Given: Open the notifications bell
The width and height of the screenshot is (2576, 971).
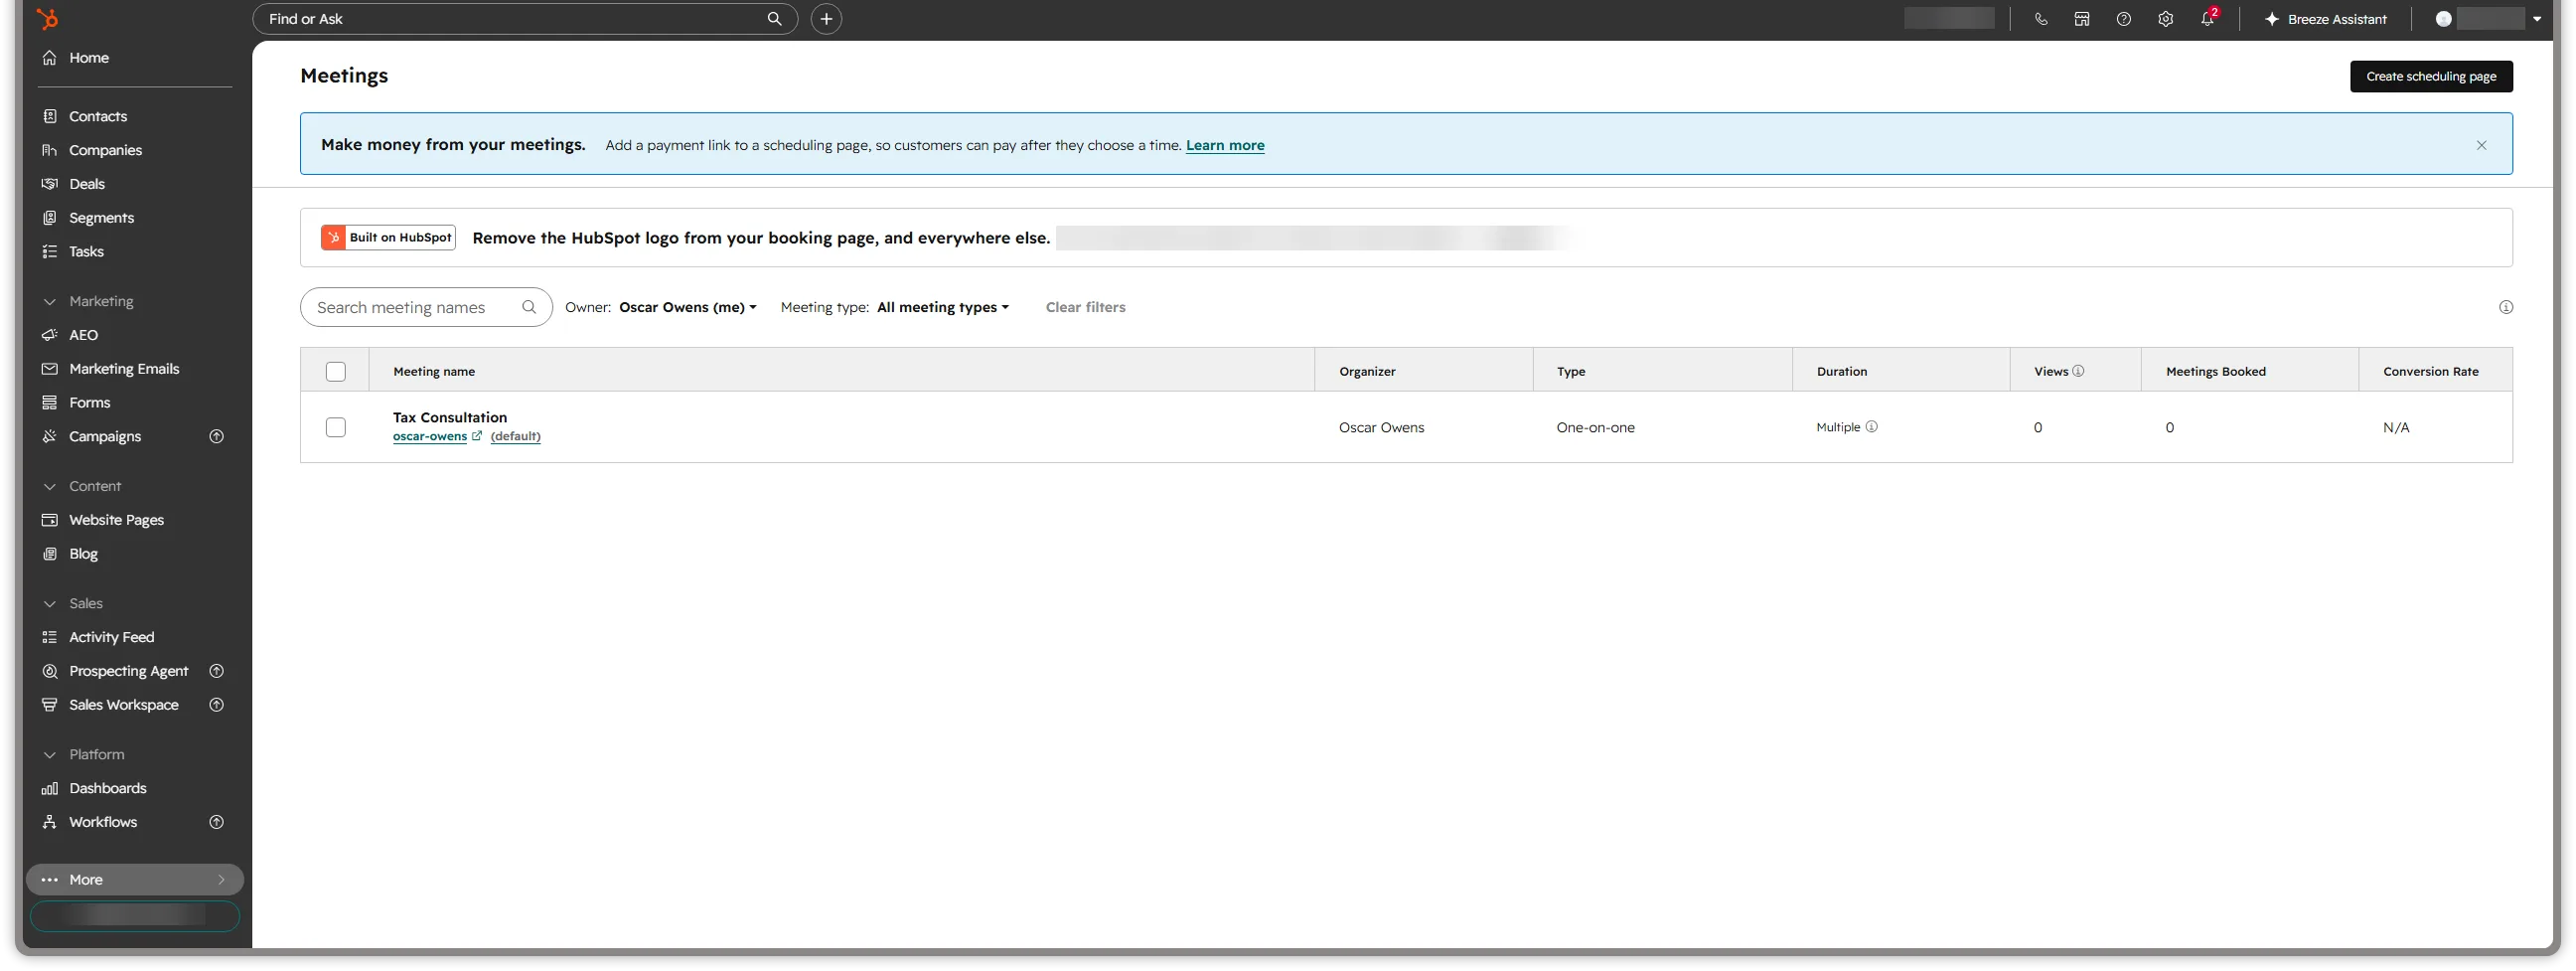Looking at the screenshot, I should point(2207,19).
